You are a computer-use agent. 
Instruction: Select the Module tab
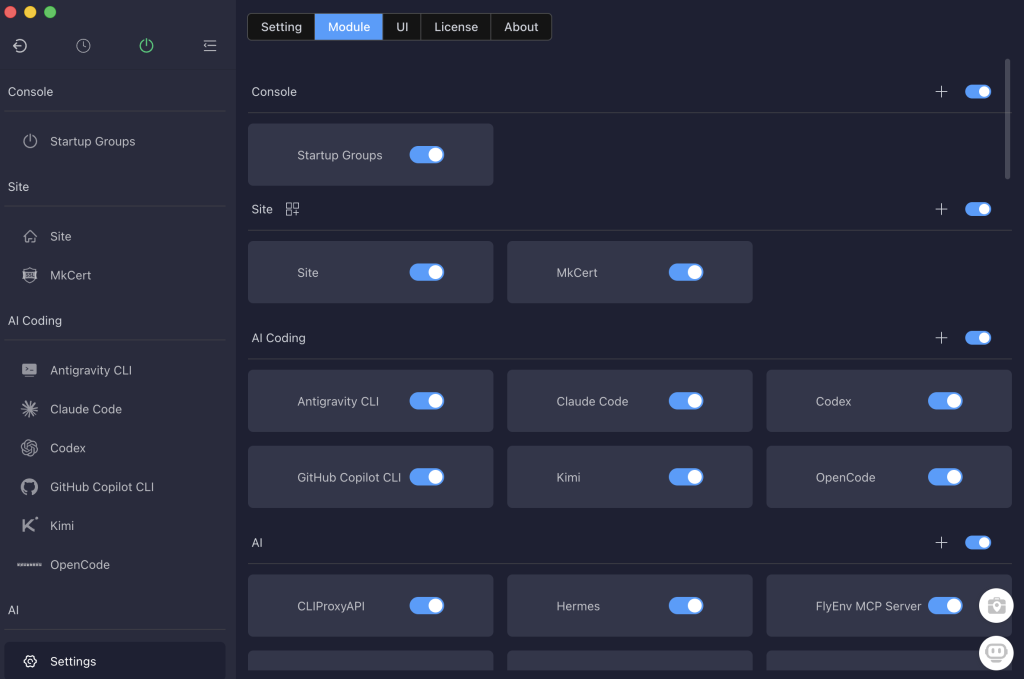tap(349, 27)
